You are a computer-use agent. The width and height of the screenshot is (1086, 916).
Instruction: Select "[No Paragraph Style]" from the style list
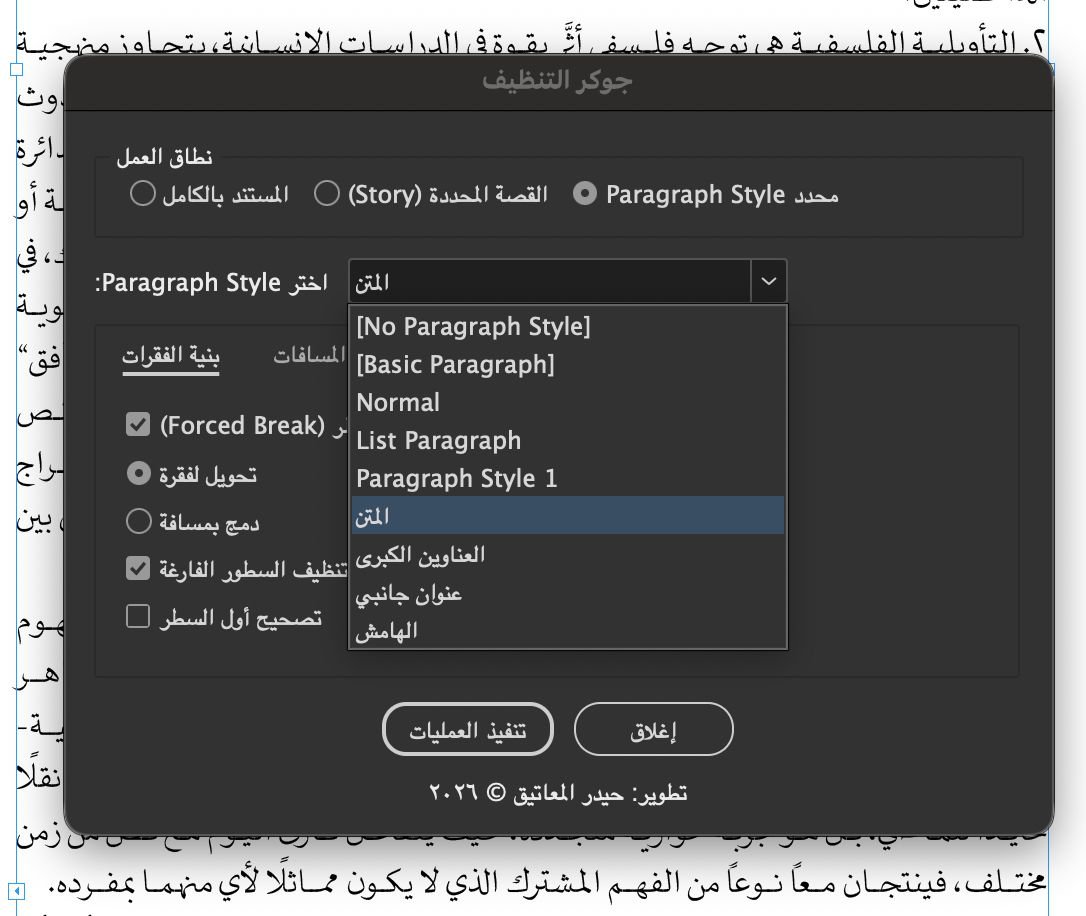coord(473,326)
